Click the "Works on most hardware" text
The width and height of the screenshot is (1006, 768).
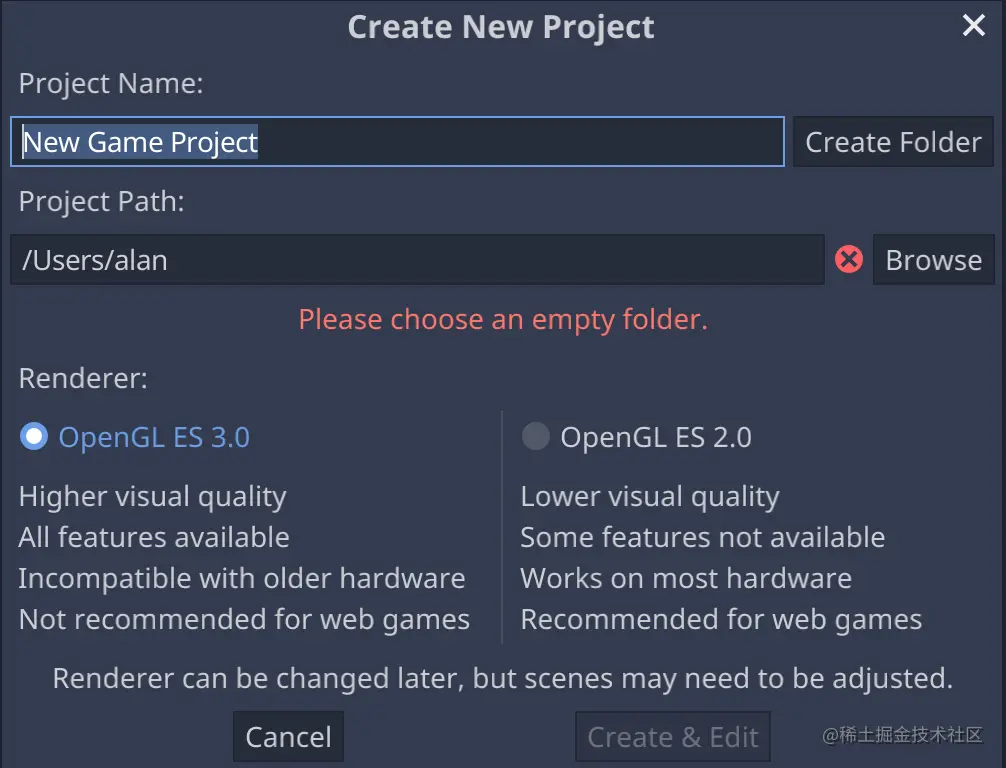point(686,579)
